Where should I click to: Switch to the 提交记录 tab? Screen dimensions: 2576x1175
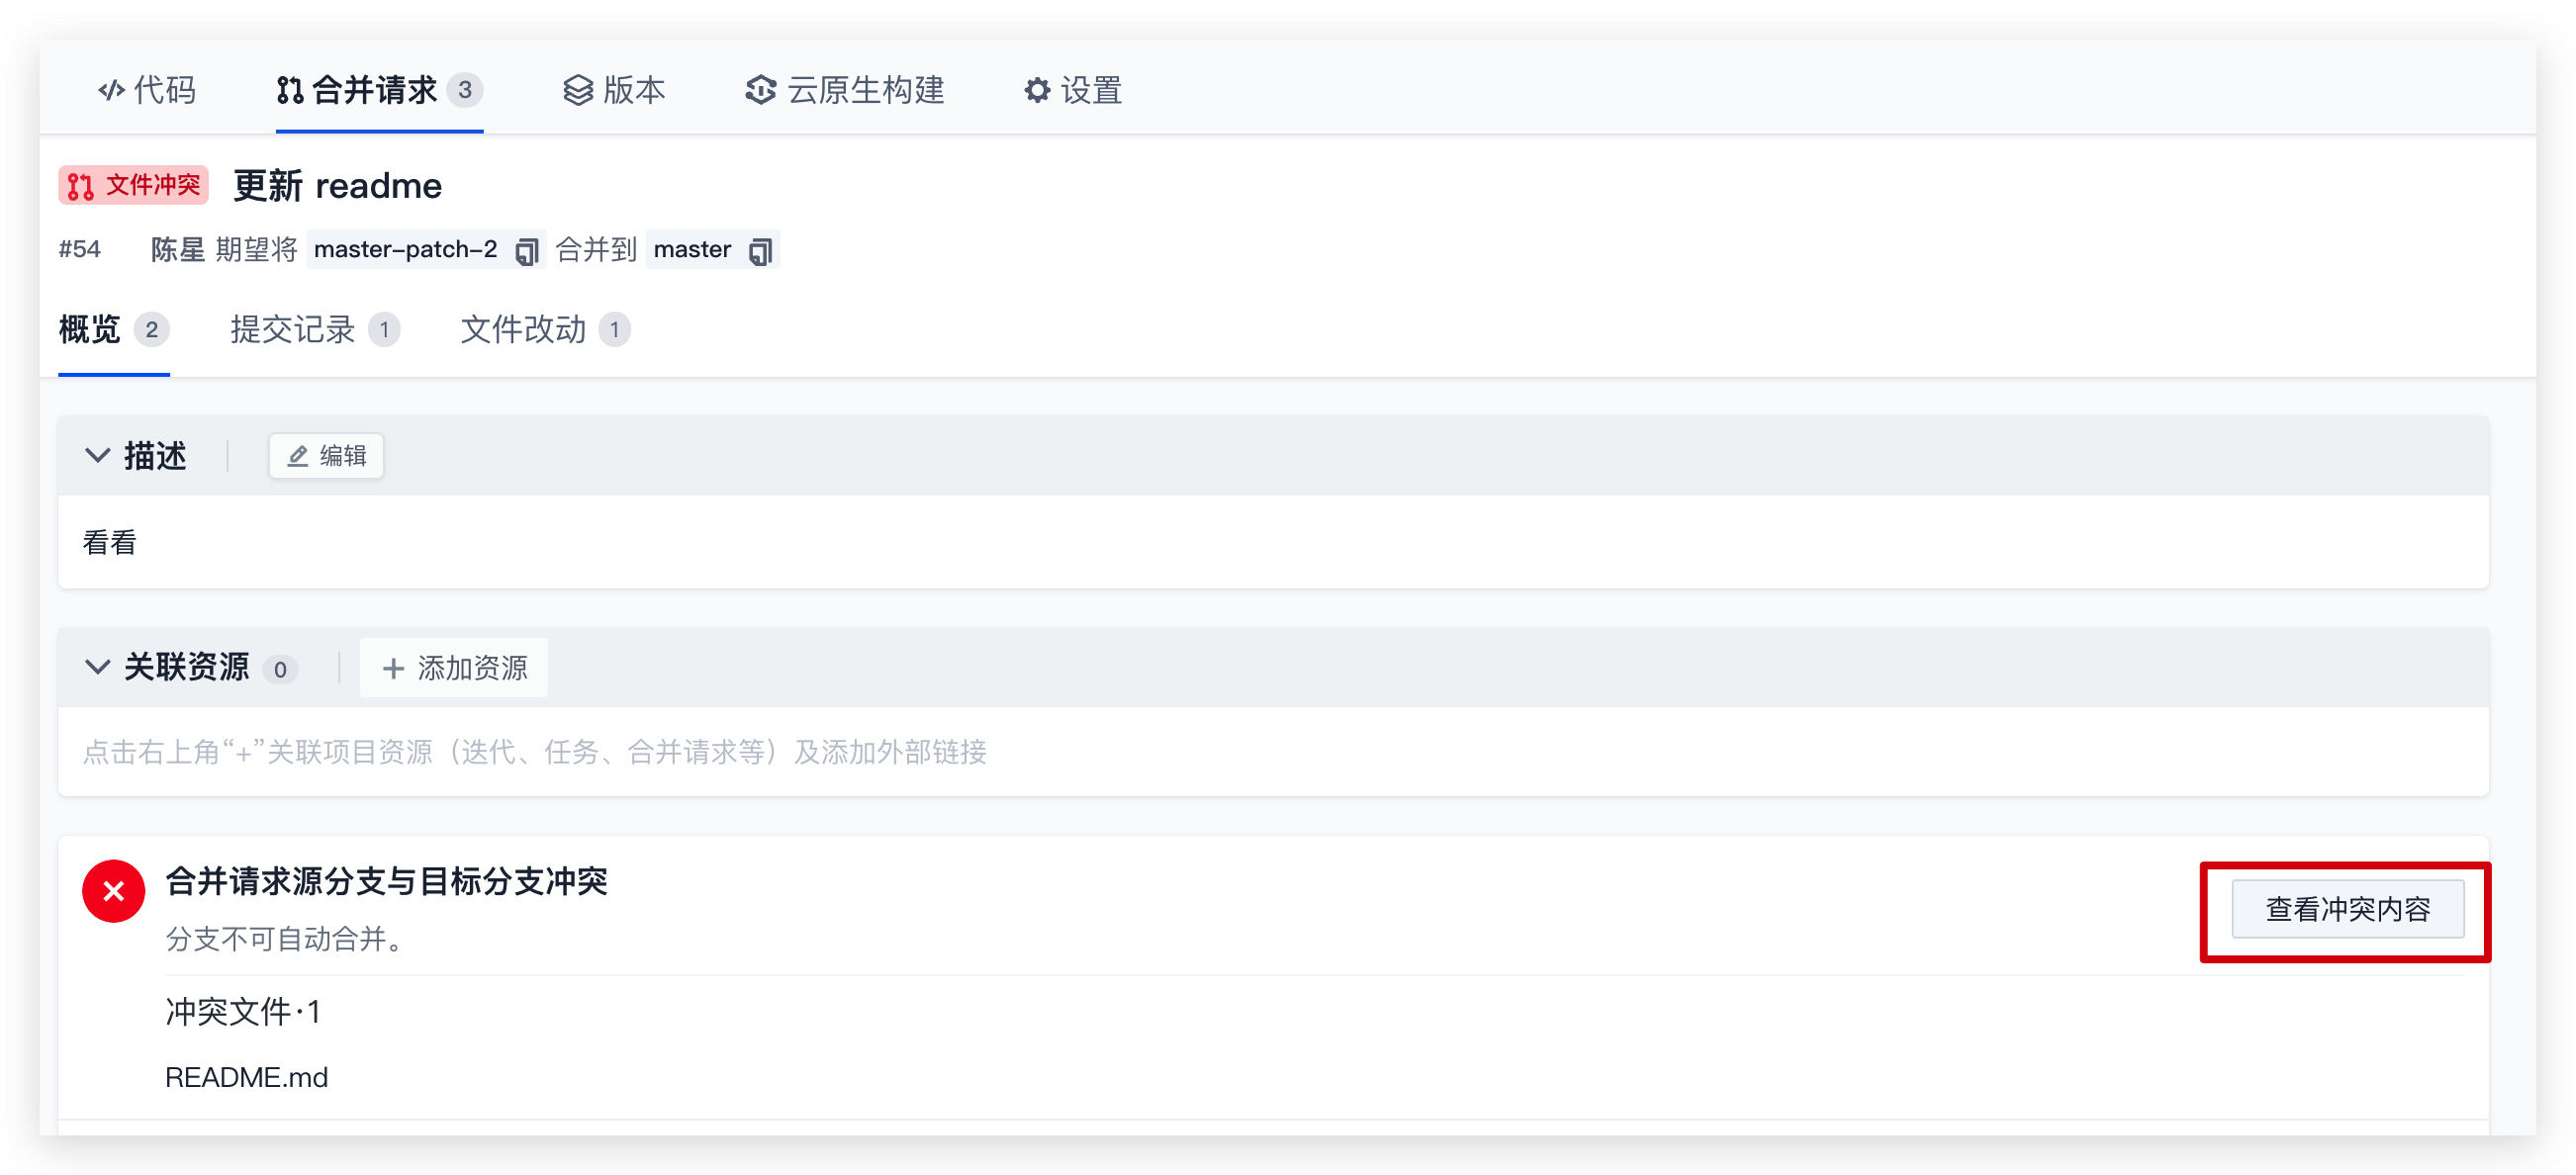[315, 329]
